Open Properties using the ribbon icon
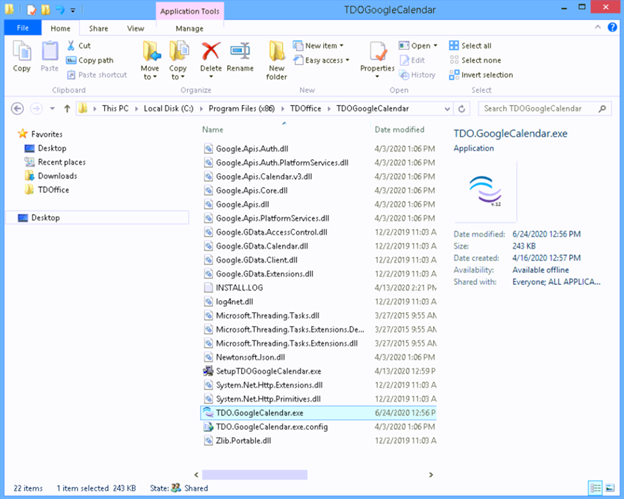 tap(377, 57)
